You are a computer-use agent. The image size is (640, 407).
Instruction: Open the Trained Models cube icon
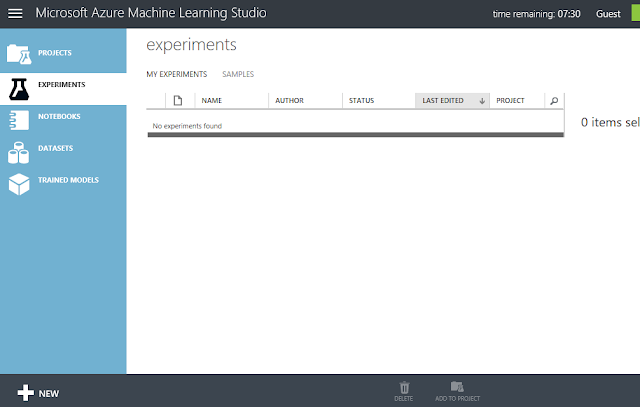[19, 184]
